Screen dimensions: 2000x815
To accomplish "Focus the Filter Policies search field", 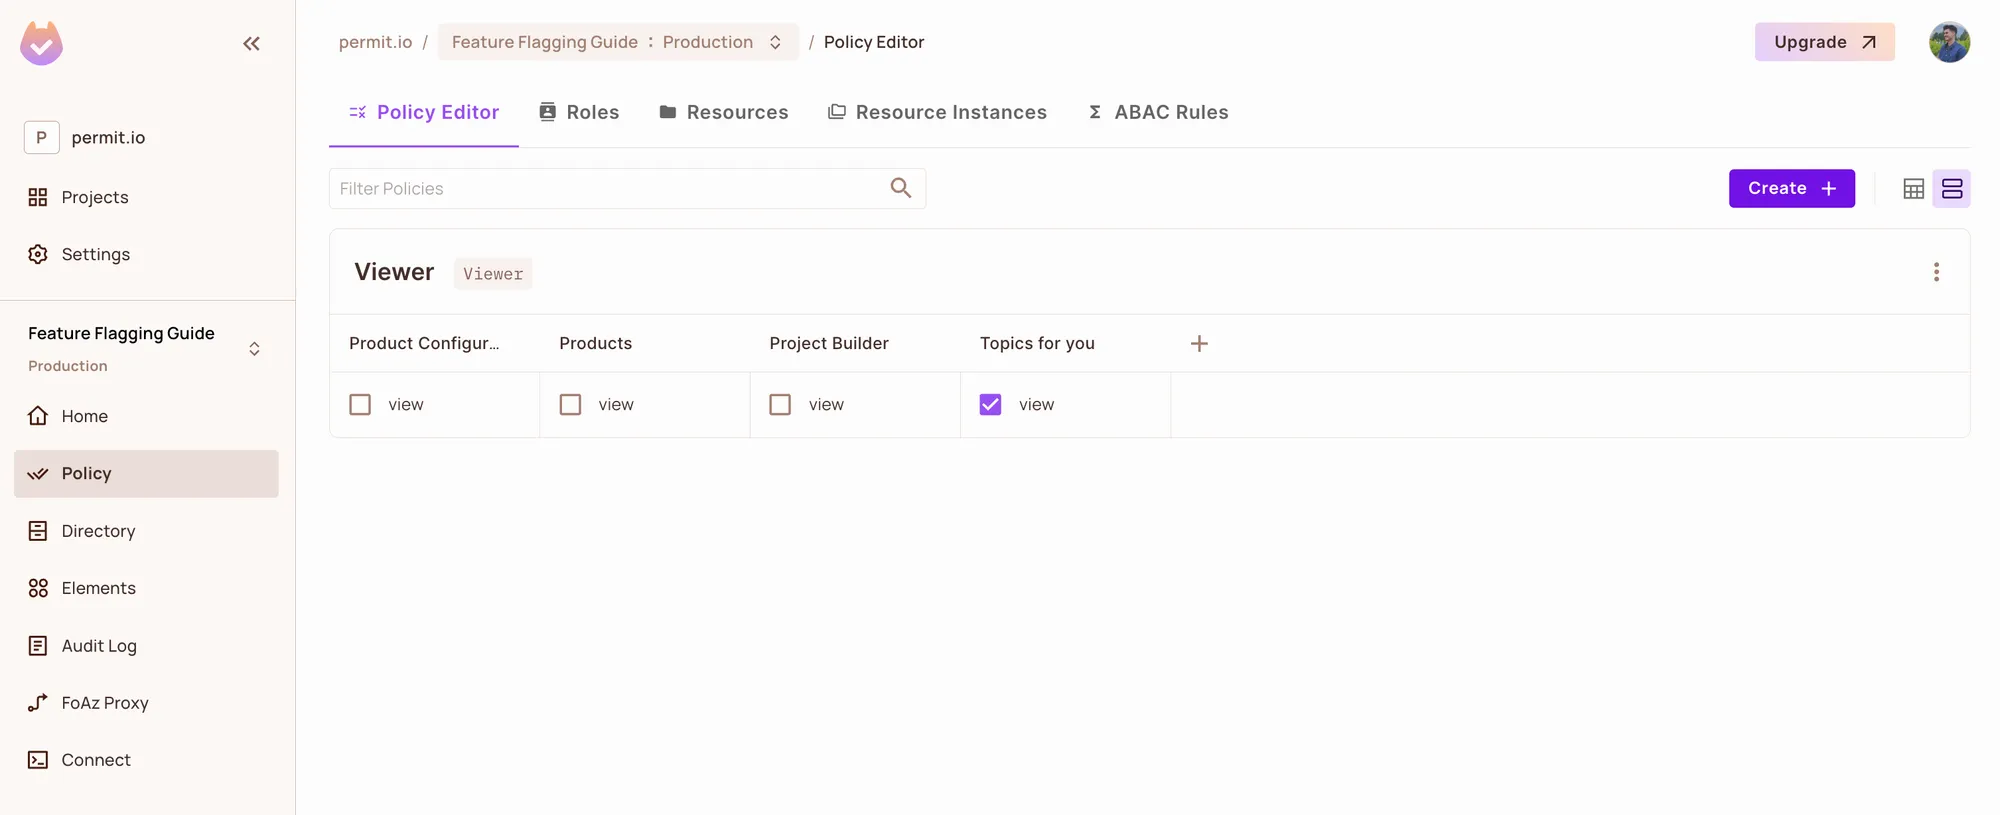I will (605, 189).
